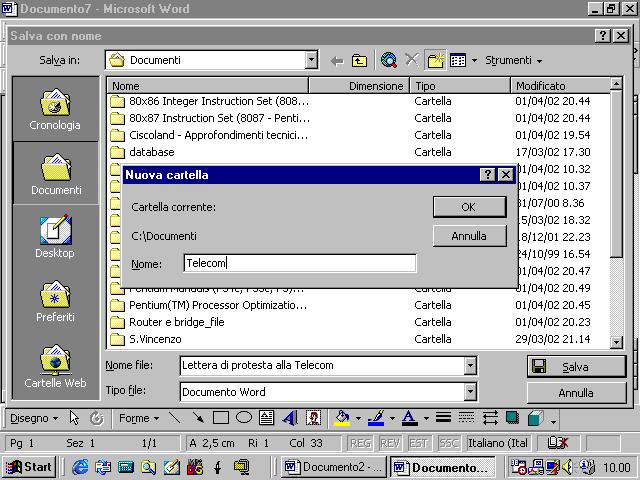This screenshot has width=640, height=480.
Task: Apply blue Line Color brush
Action: [x=376, y=418]
